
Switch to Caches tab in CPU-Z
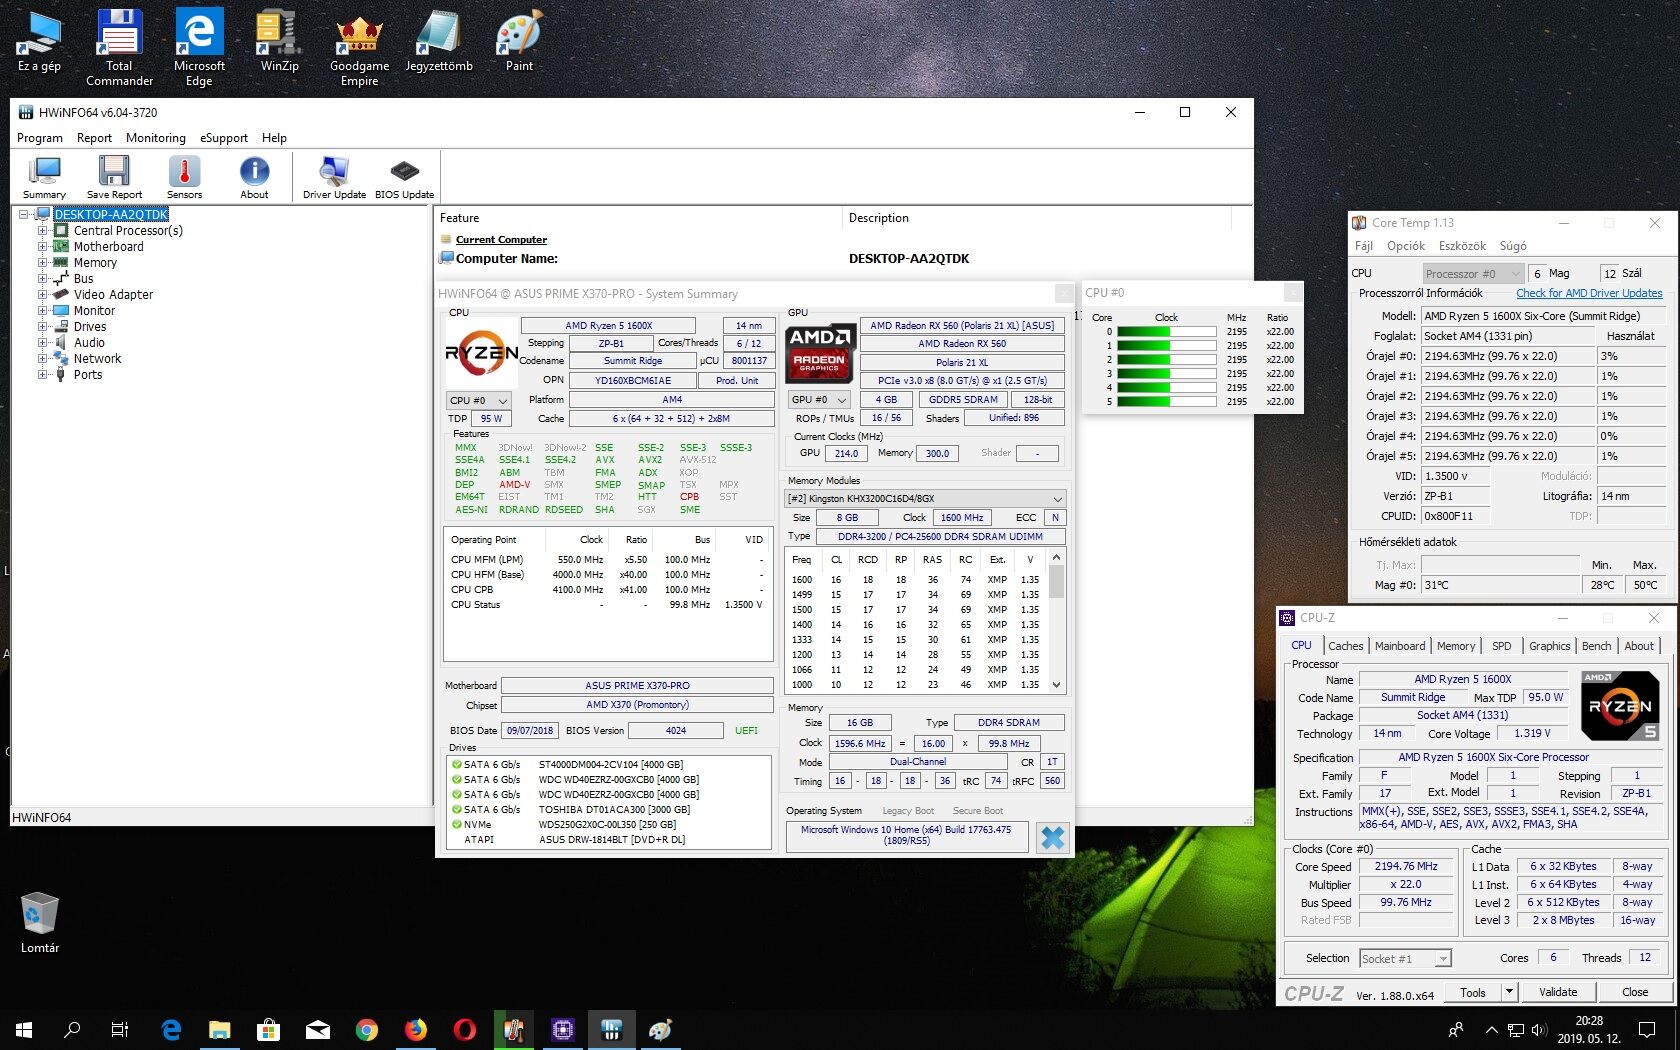[1345, 646]
